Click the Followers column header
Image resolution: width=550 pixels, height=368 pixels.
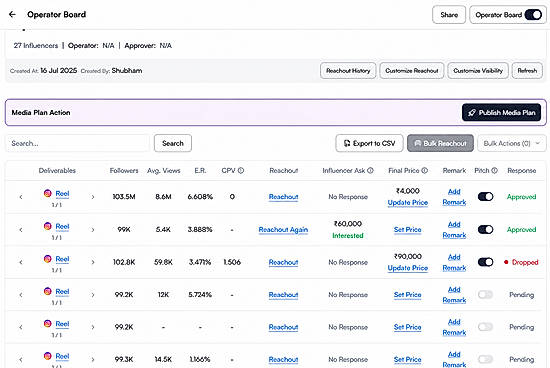(124, 170)
